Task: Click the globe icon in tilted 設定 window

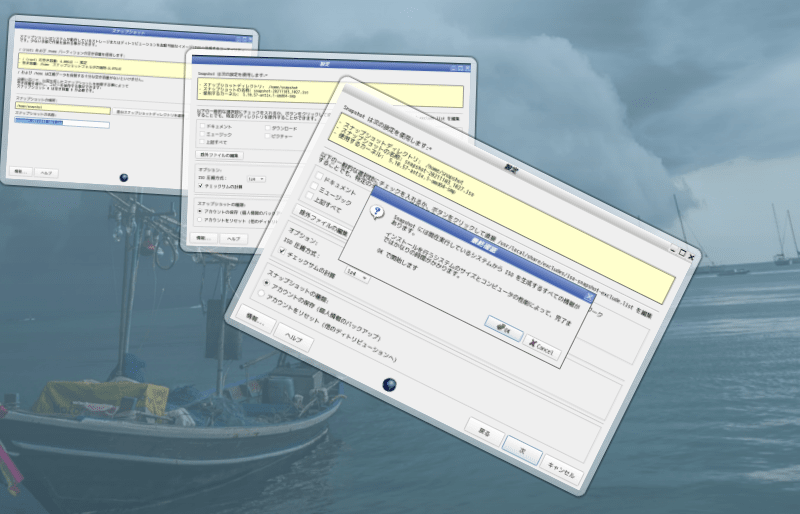Action: [x=389, y=384]
